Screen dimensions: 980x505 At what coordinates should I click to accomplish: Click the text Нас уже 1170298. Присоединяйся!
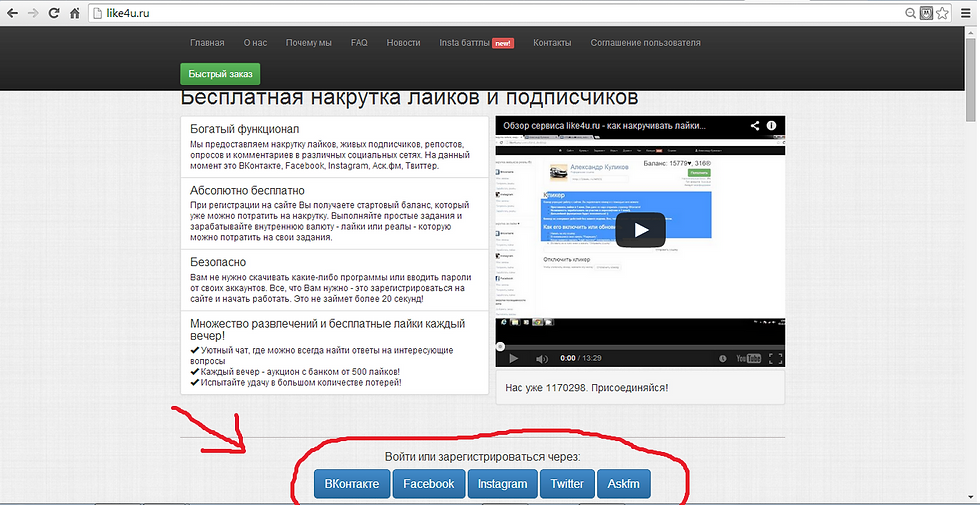pos(587,388)
